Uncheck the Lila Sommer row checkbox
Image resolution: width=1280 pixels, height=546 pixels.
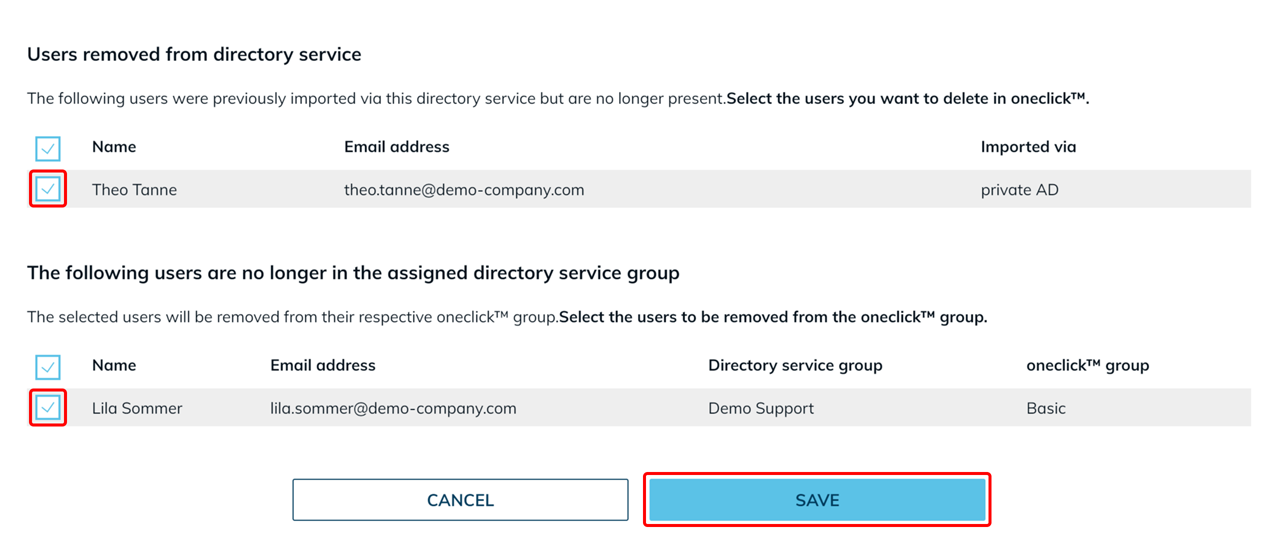tap(48, 408)
